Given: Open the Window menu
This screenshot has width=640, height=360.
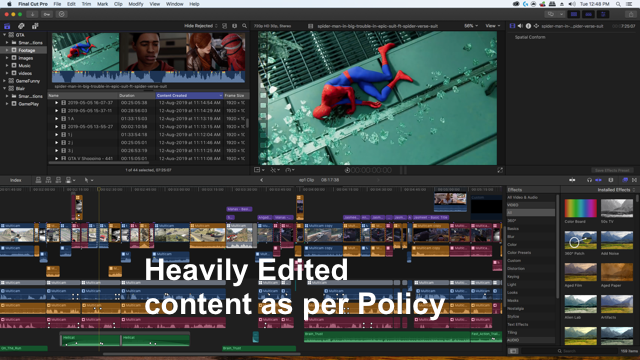Looking at the screenshot, I should 175,4.
